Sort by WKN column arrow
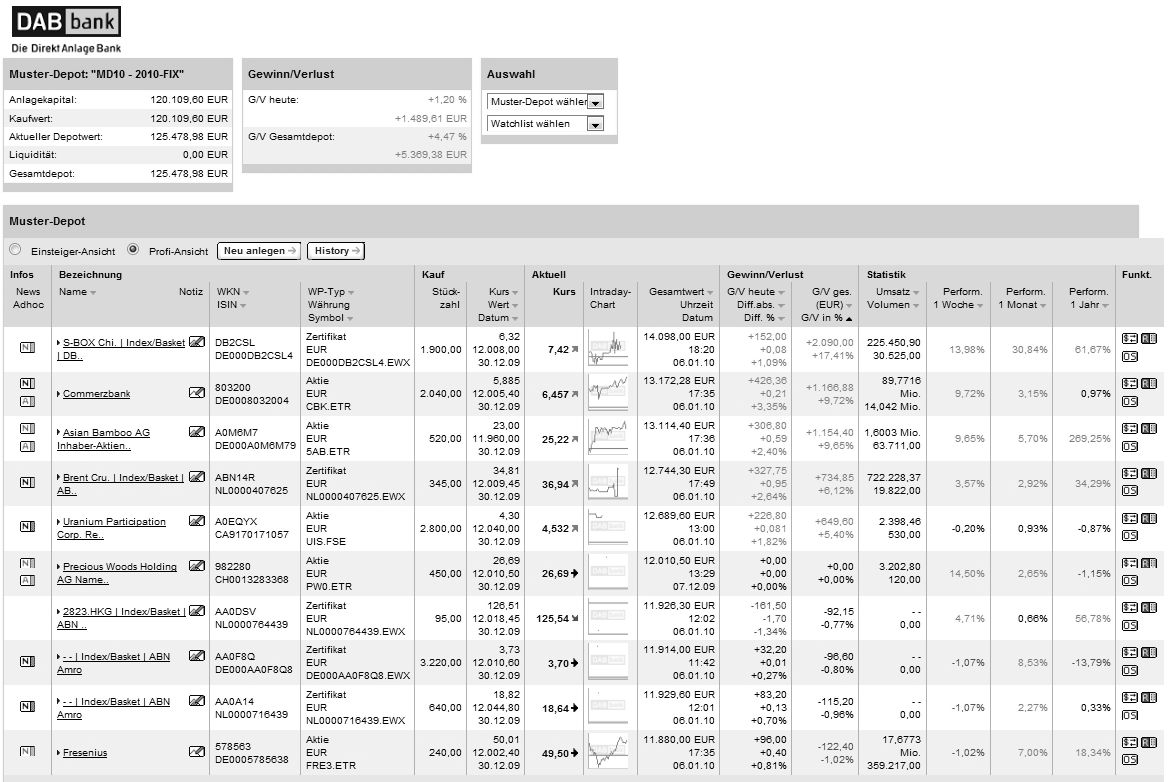 (246, 292)
